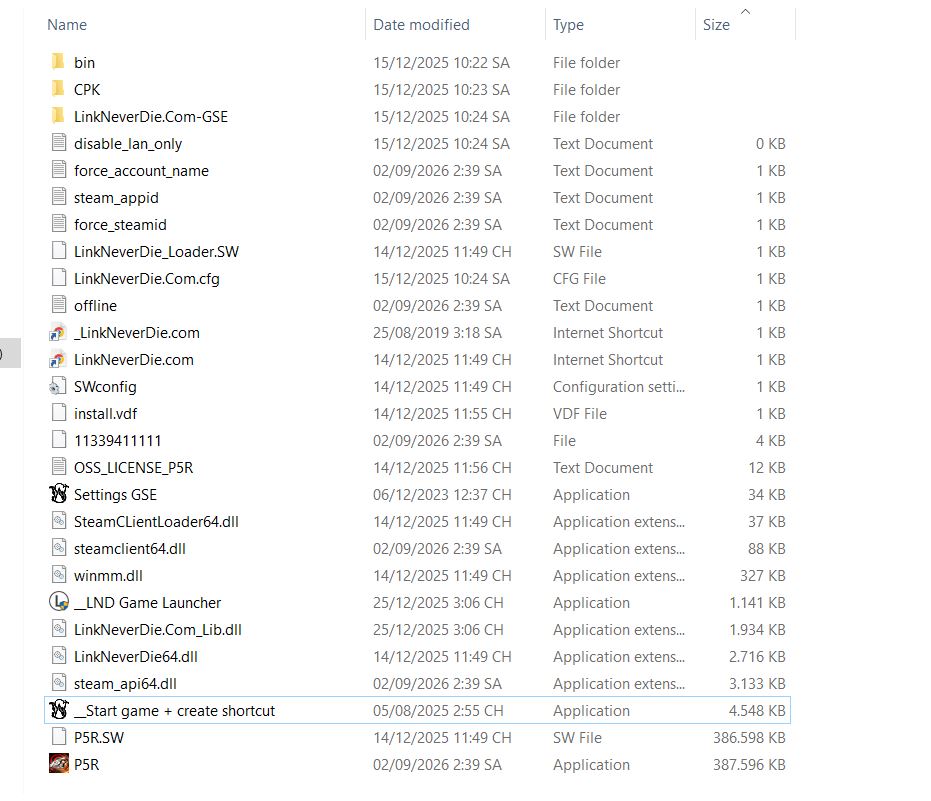This screenshot has width=931, height=801.
Task: Select the file name 'LinkNeverDie.com' dated 14/12/2025
Action: 134,360
